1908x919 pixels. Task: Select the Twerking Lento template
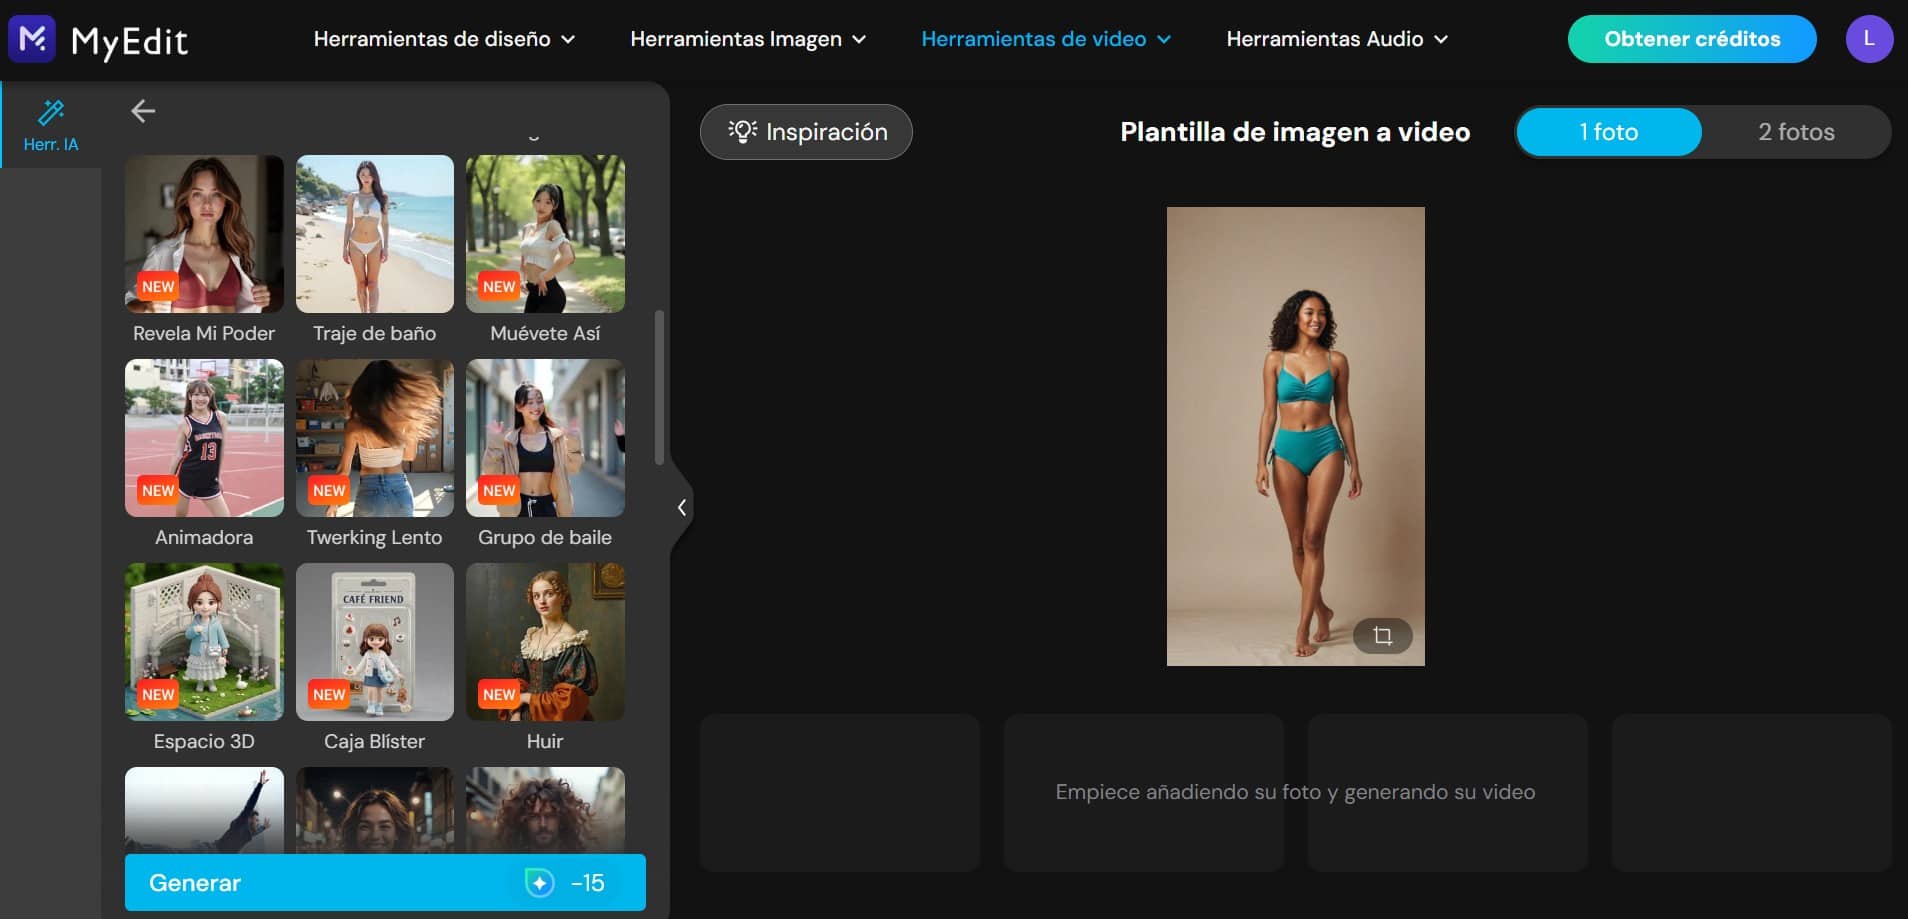[x=374, y=438]
